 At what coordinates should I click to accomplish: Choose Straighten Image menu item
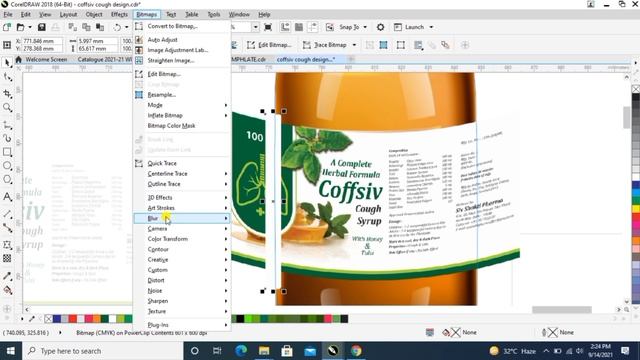182,60
